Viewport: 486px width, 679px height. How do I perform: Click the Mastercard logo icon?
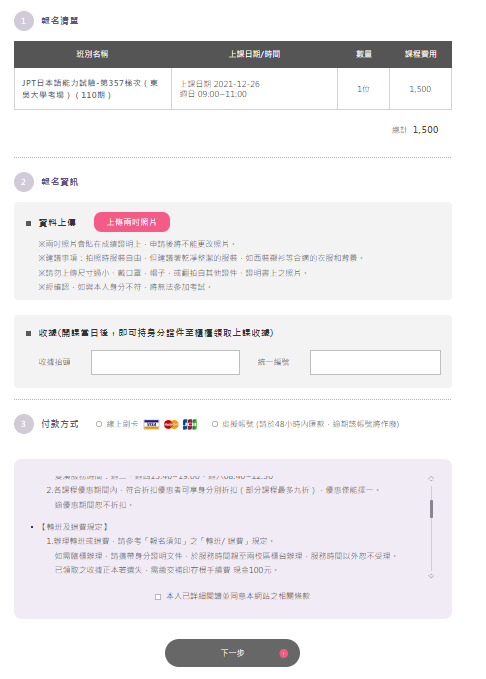coord(171,424)
